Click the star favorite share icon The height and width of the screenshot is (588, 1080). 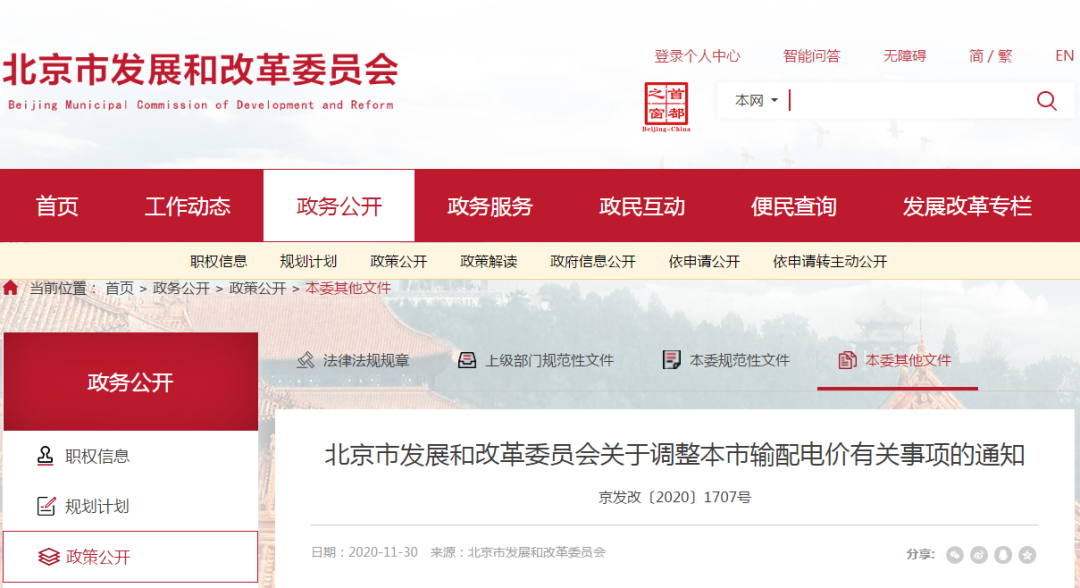pyautogui.click(x=1027, y=553)
